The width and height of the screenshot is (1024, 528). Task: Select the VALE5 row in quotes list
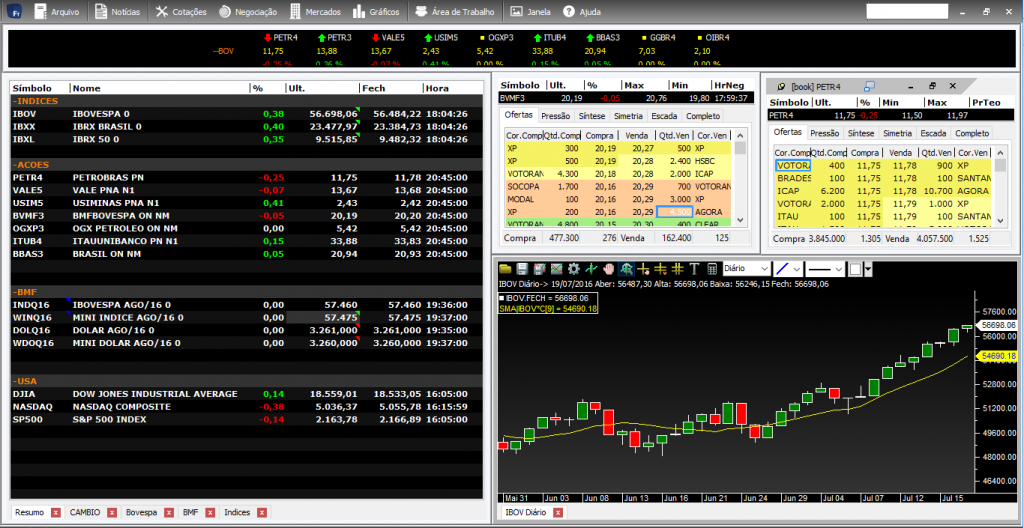[247, 190]
